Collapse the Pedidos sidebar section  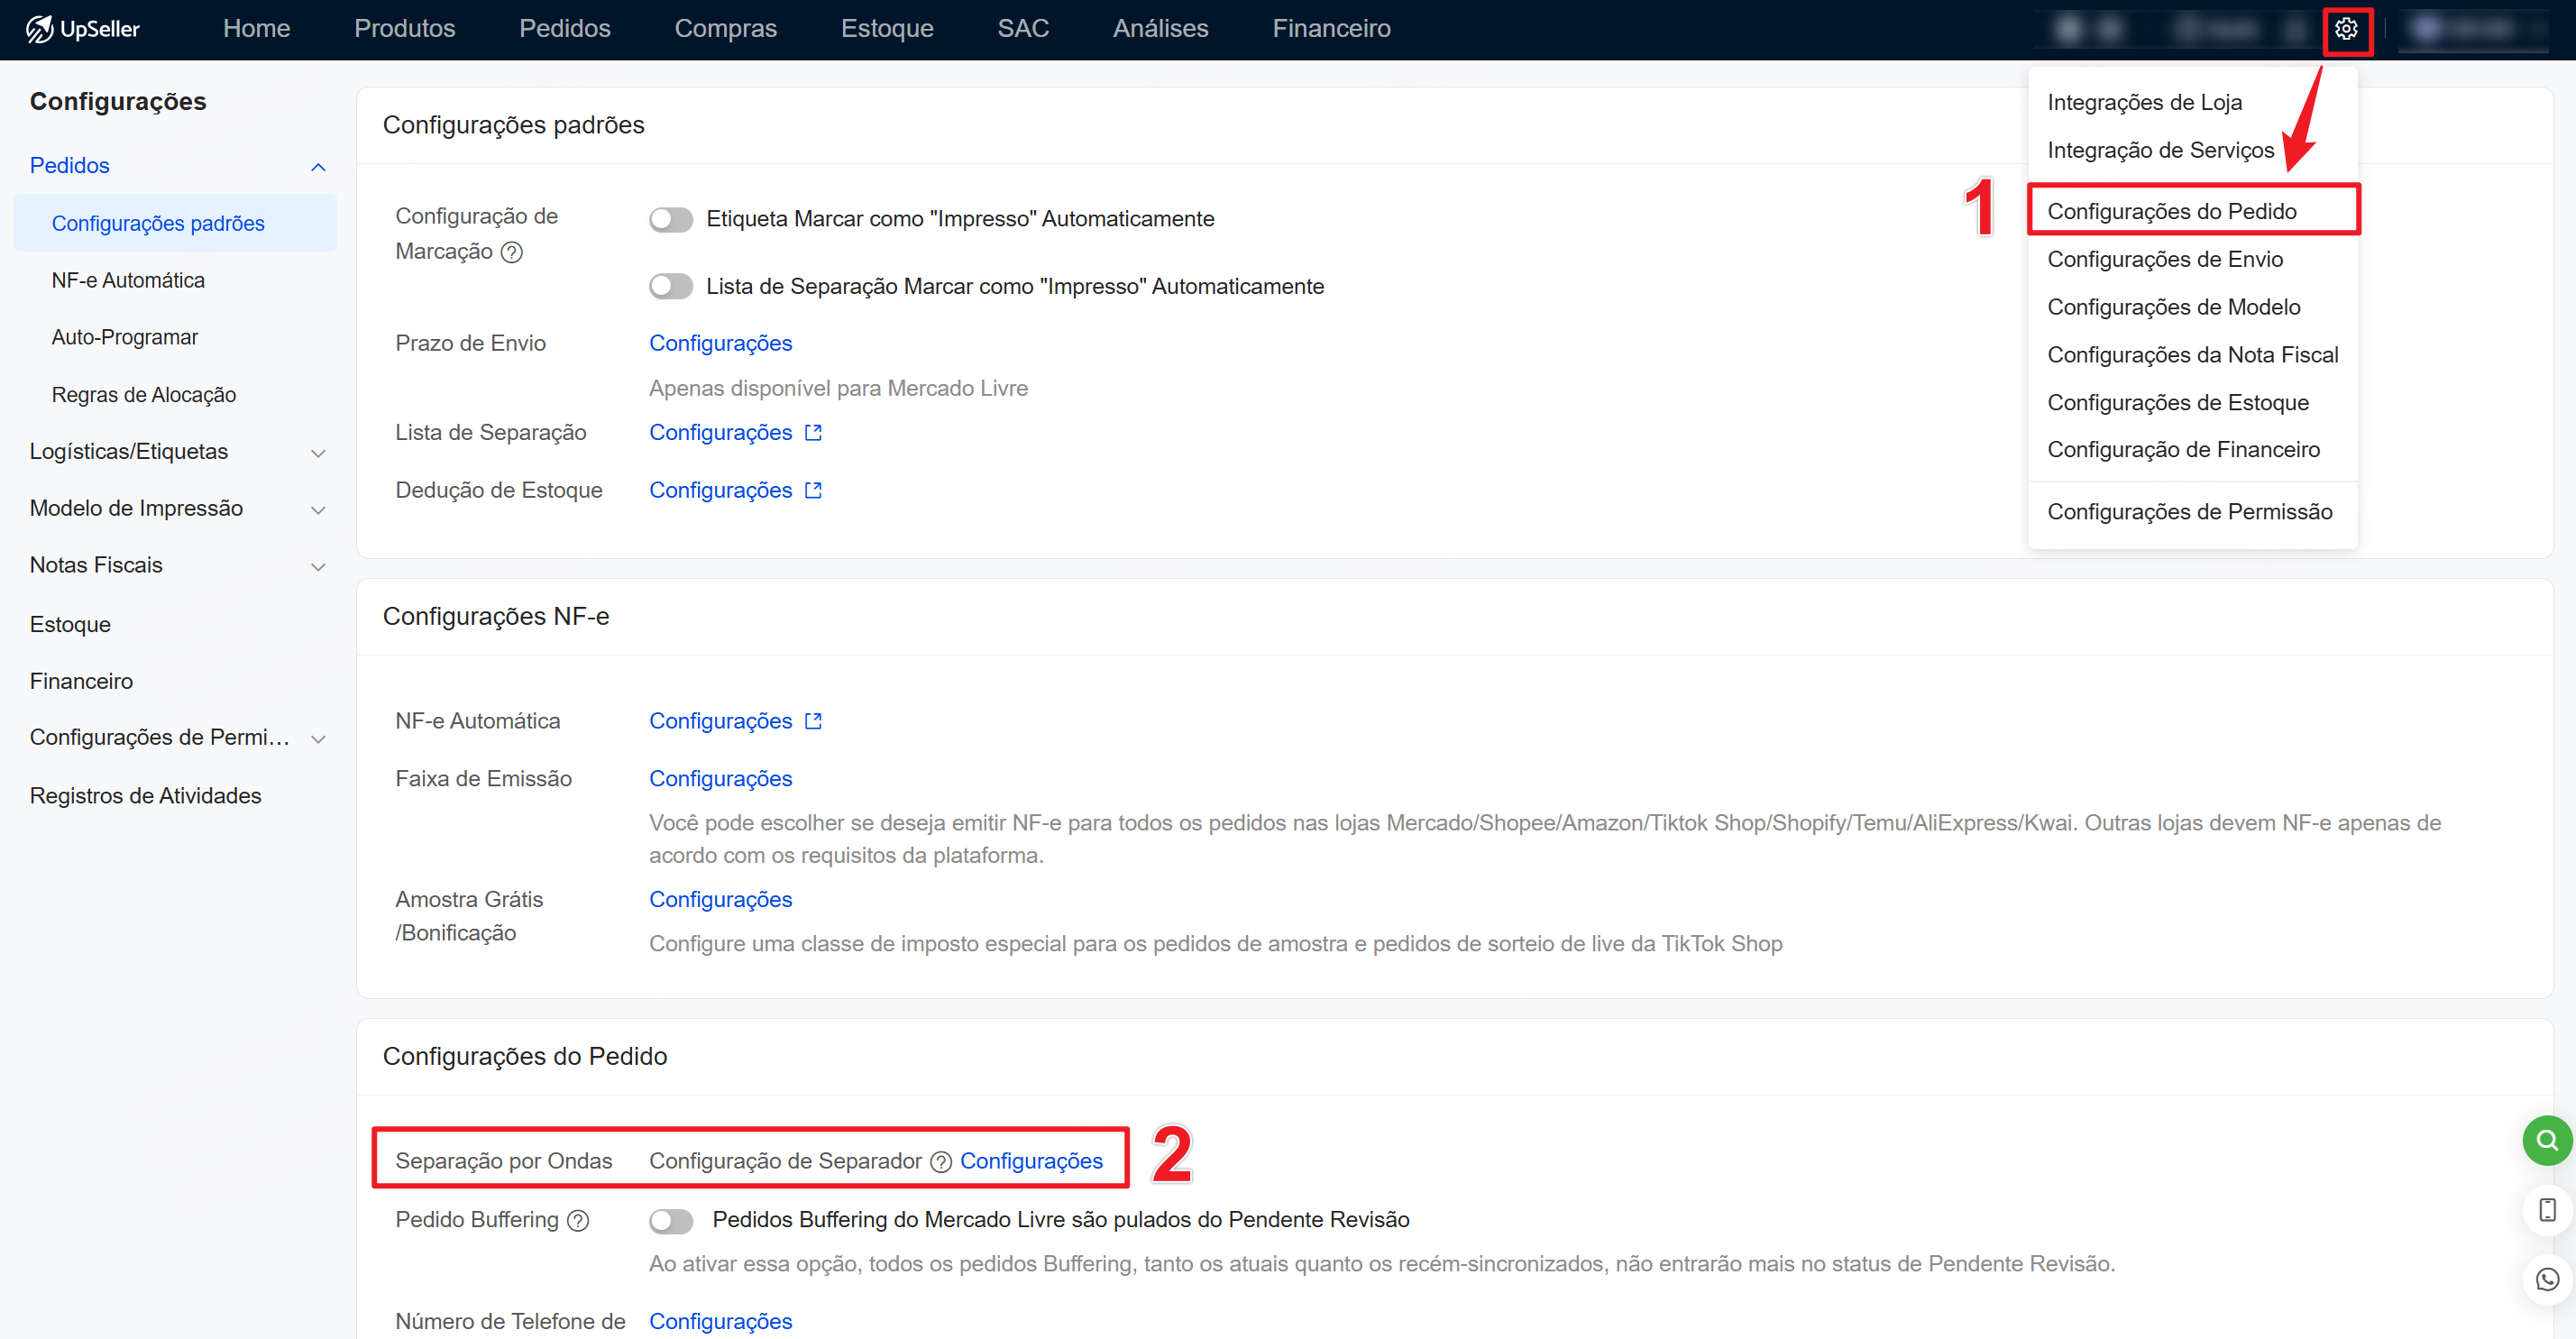click(x=318, y=167)
